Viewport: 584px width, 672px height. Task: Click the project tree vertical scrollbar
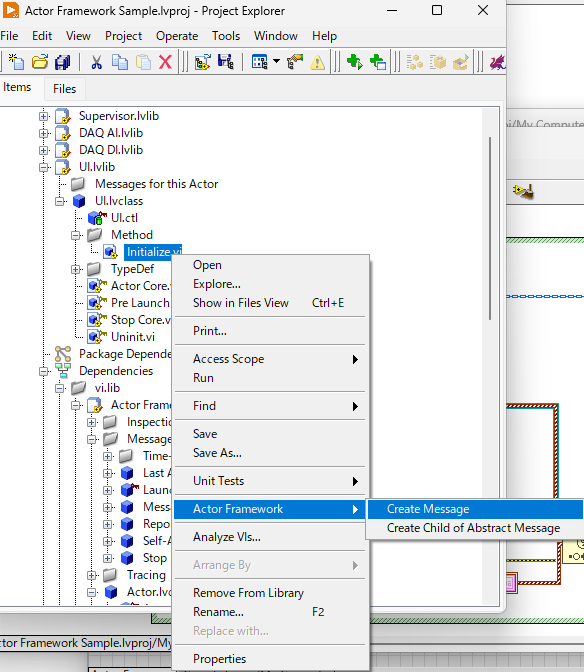point(490,228)
